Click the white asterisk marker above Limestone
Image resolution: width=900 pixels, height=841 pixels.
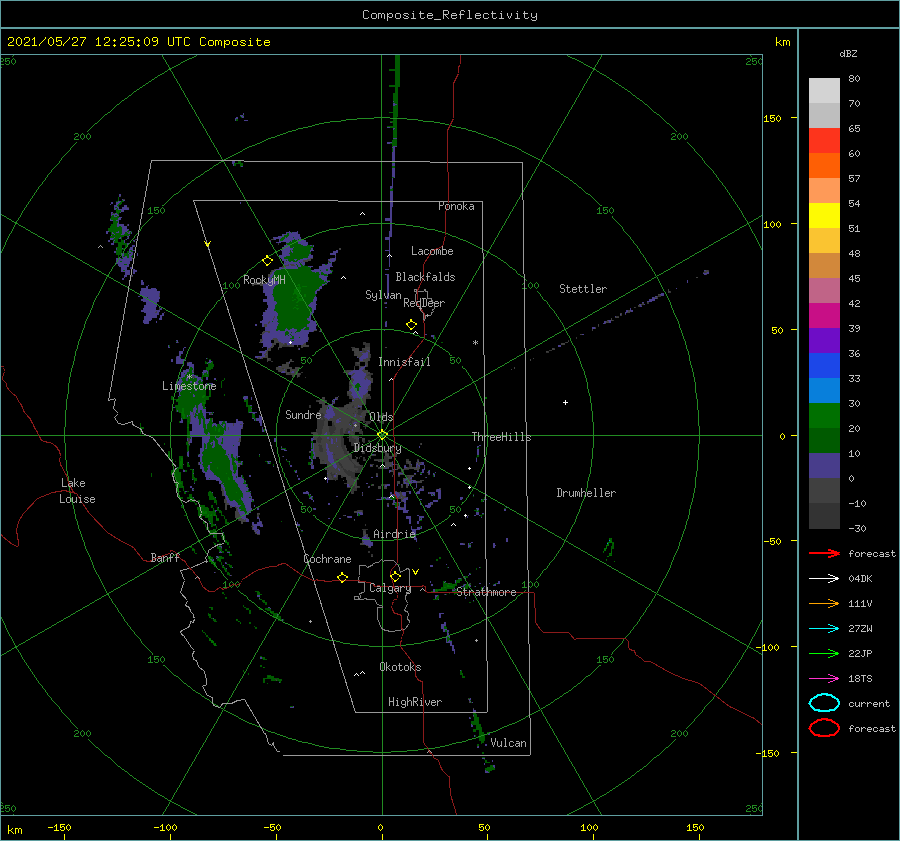[x=189, y=377]
